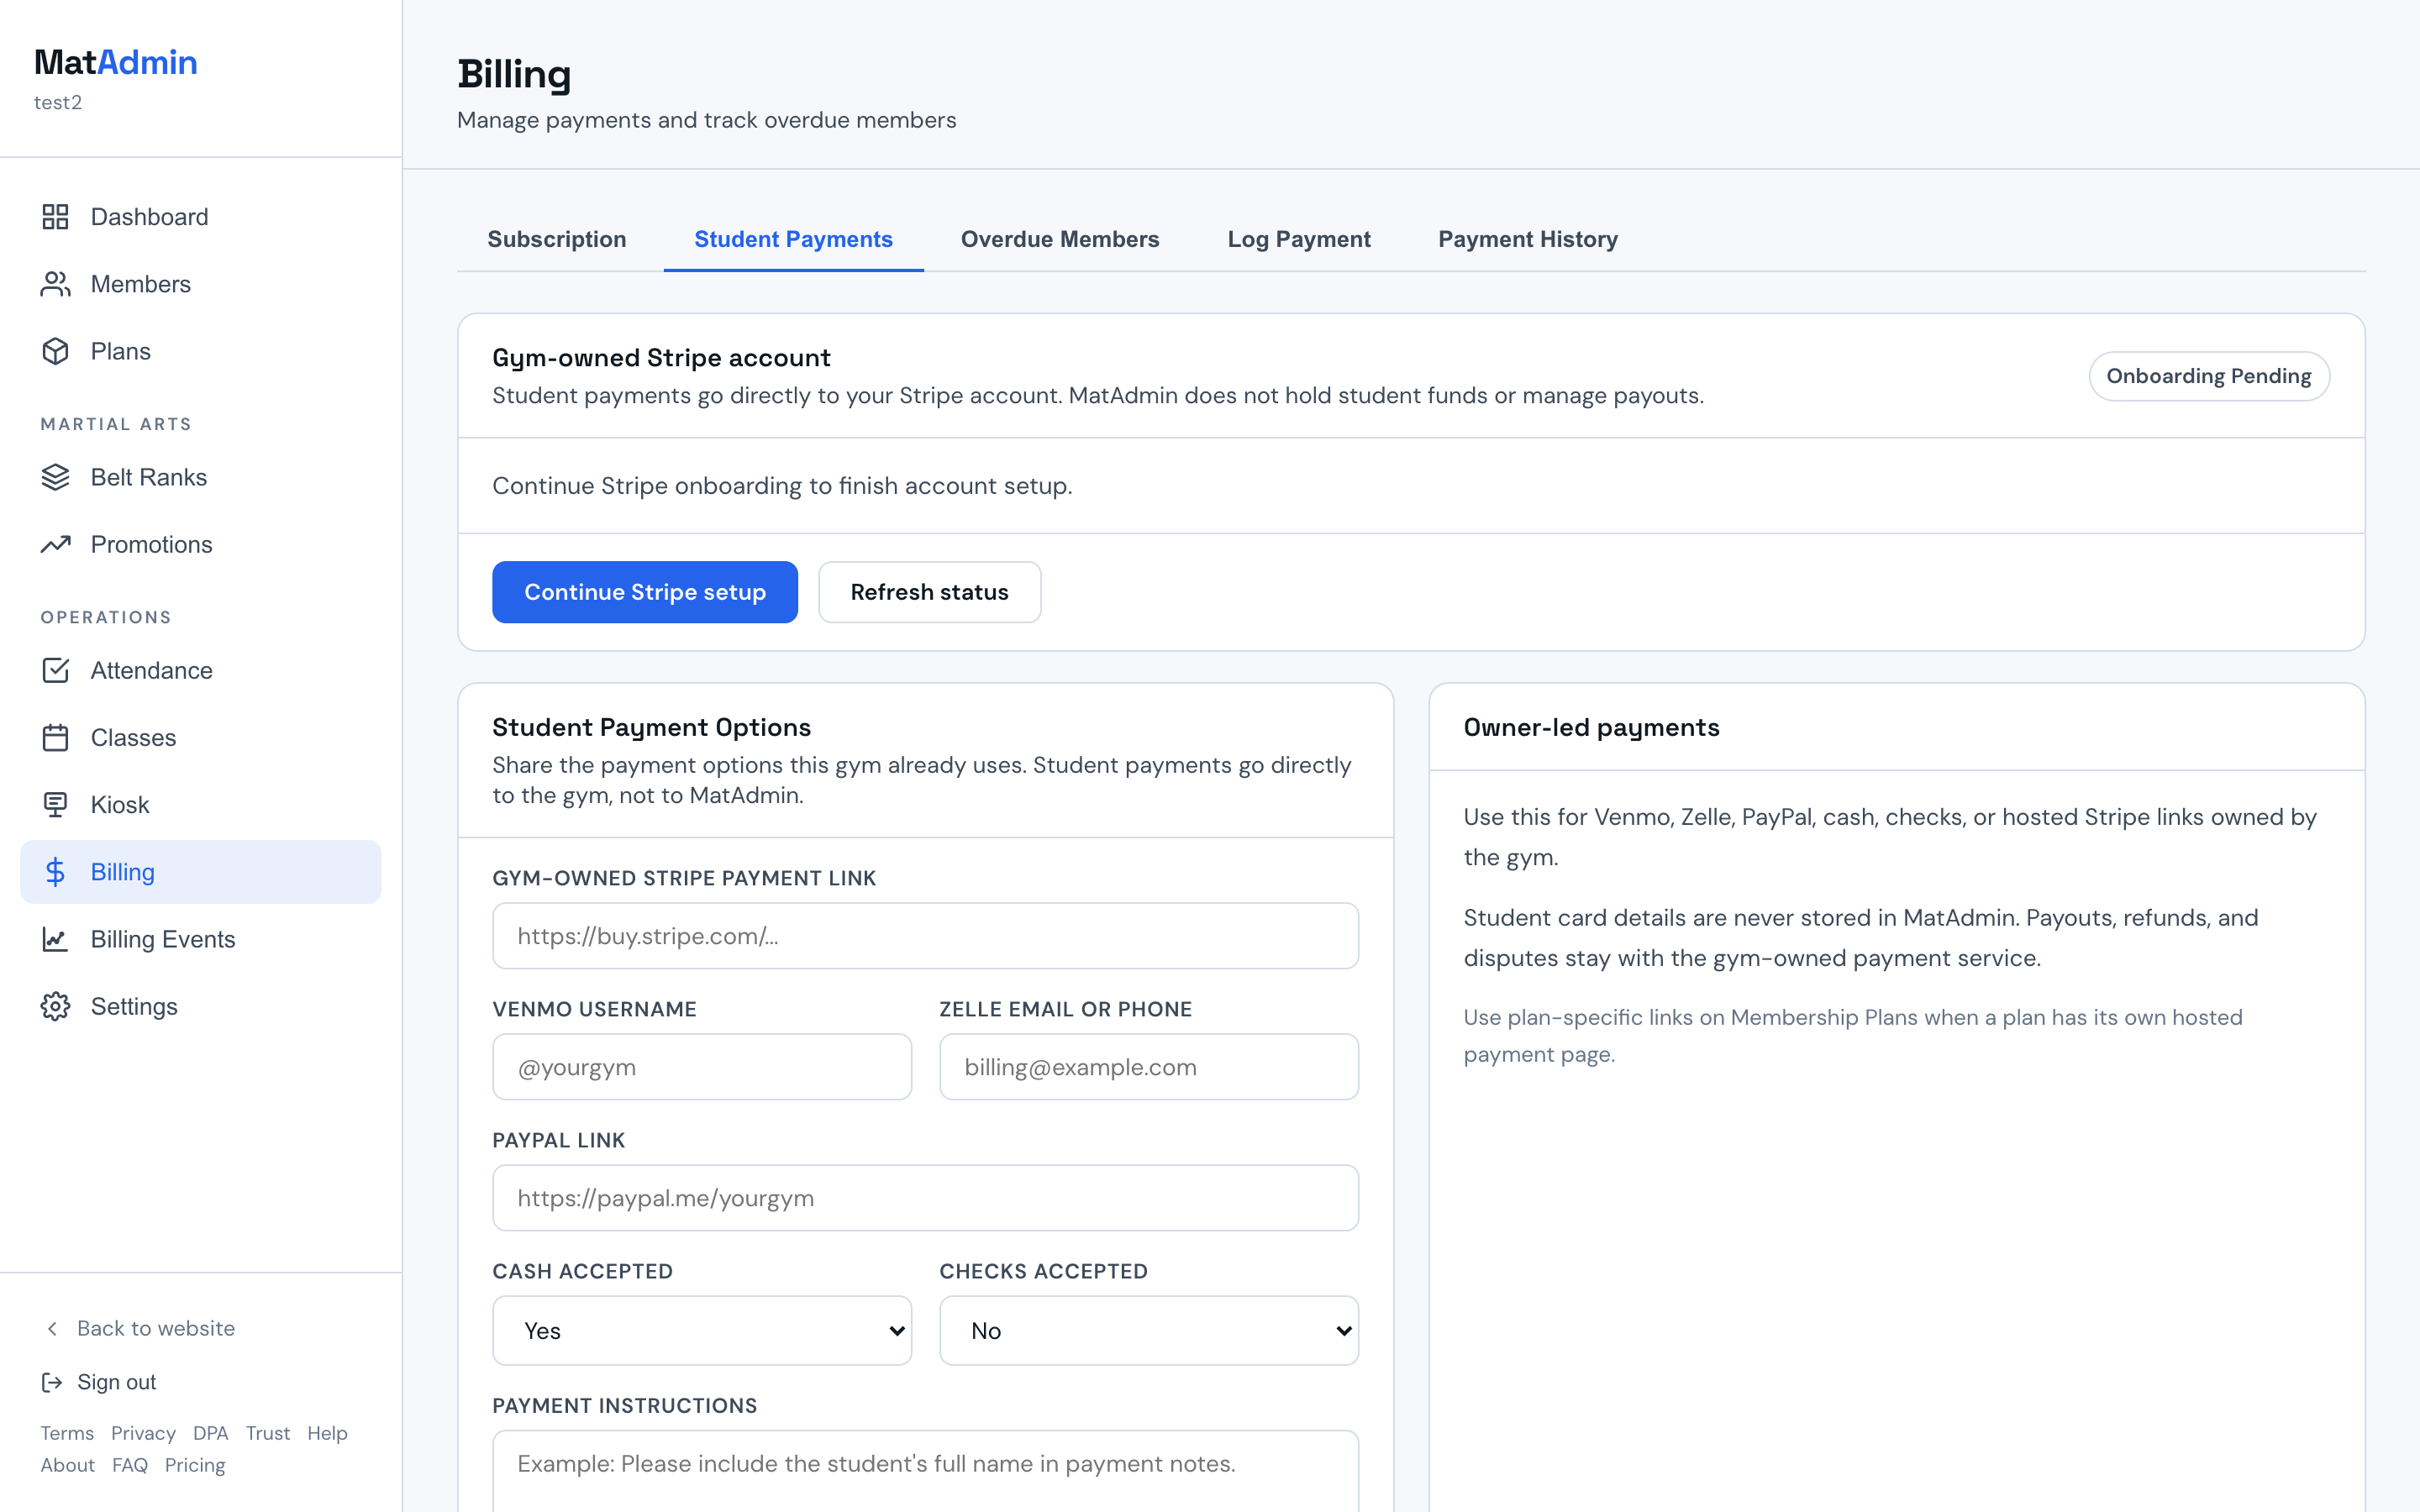Click Continue Stripe setup button

[x=645, y=592]
